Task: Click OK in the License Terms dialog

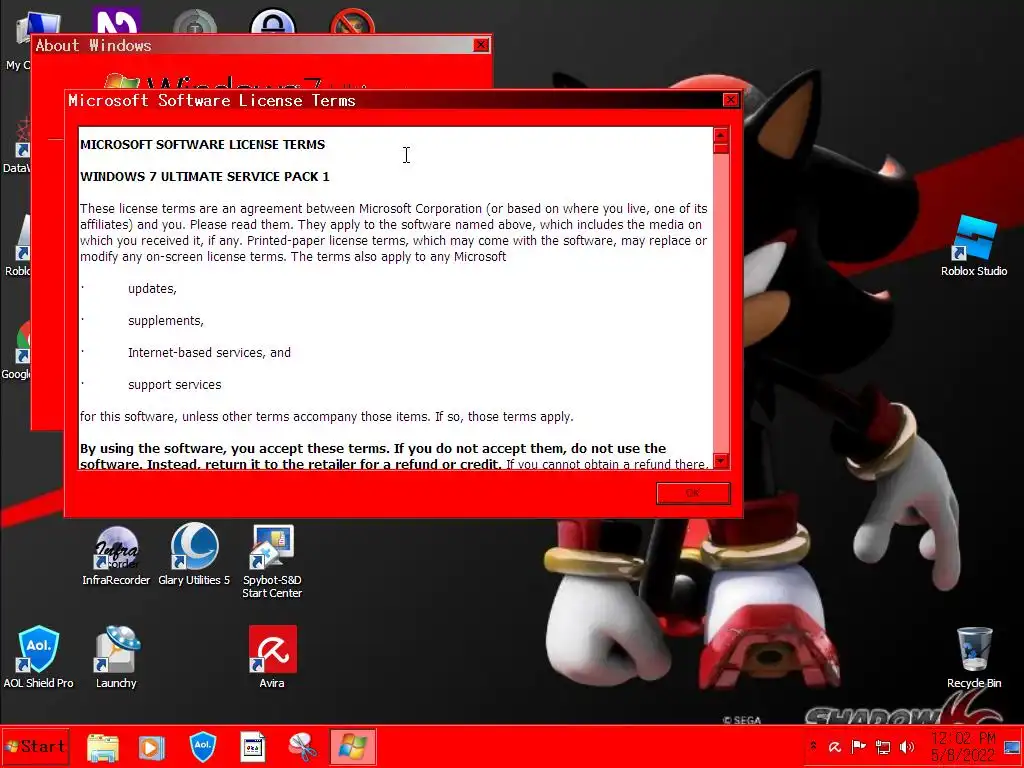Action: coord(693,493)
